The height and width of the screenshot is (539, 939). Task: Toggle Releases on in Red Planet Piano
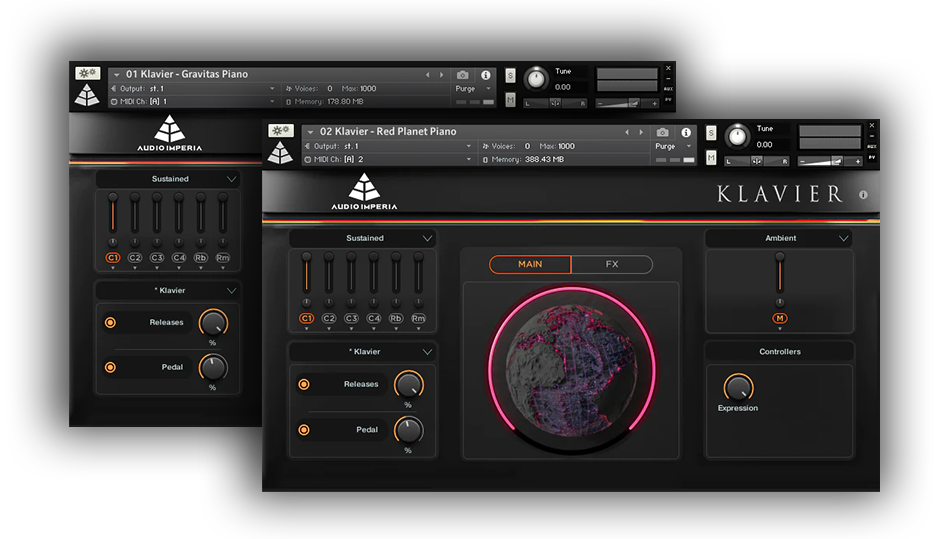(304, 384)
